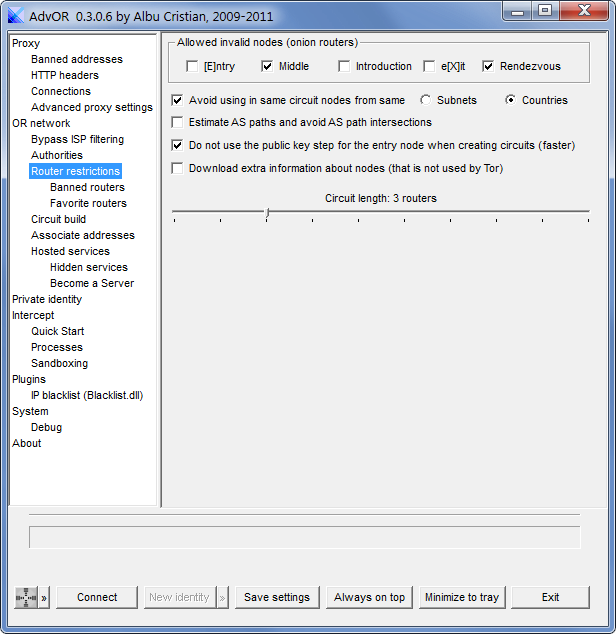Choose the Countries radio option
This screenshot has height=634, width=616.
[510, 100]
